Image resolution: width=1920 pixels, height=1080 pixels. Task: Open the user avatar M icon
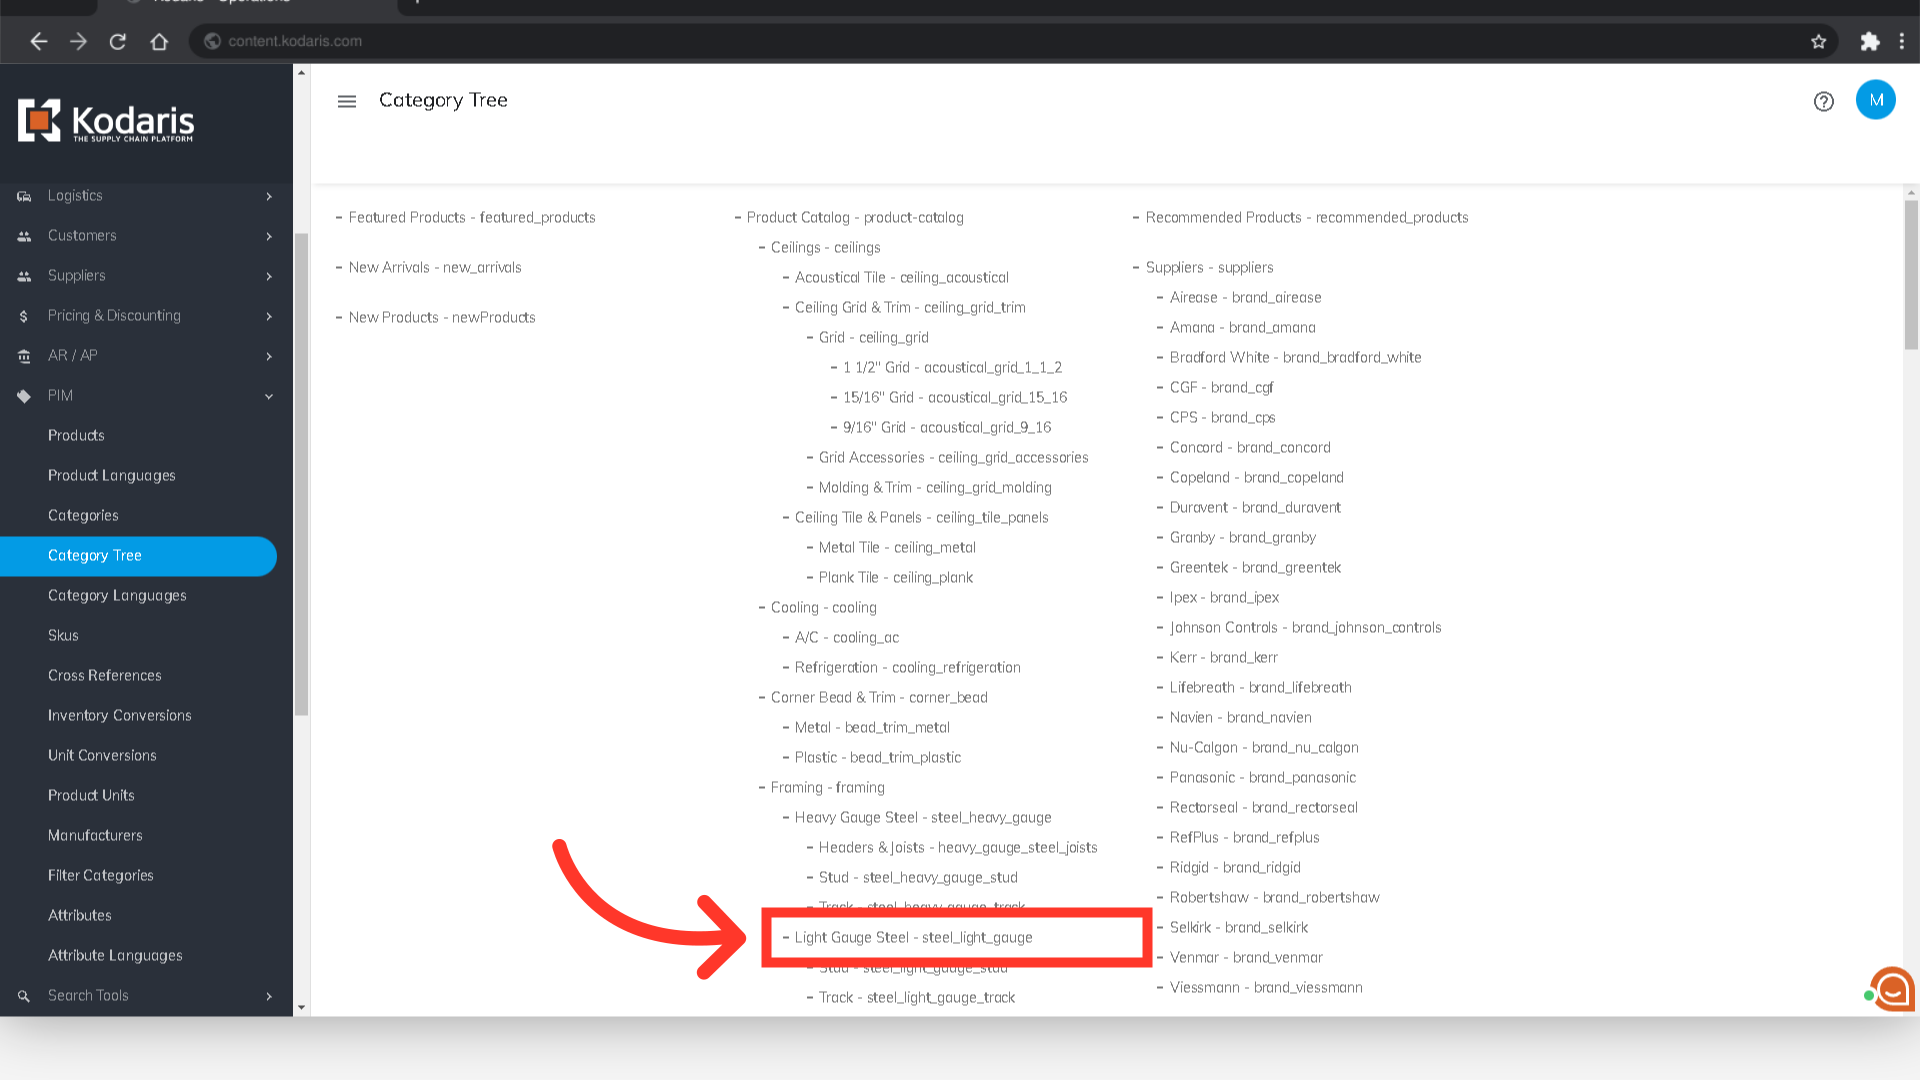[x=1875, y=100]
